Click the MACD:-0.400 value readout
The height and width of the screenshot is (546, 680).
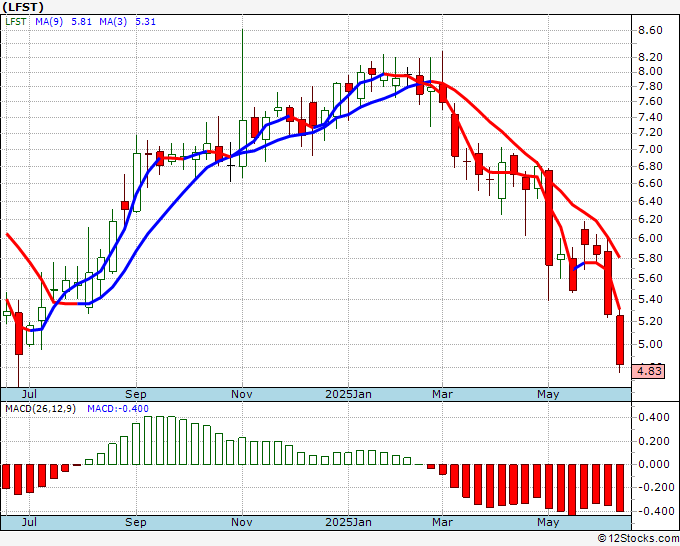118,409
